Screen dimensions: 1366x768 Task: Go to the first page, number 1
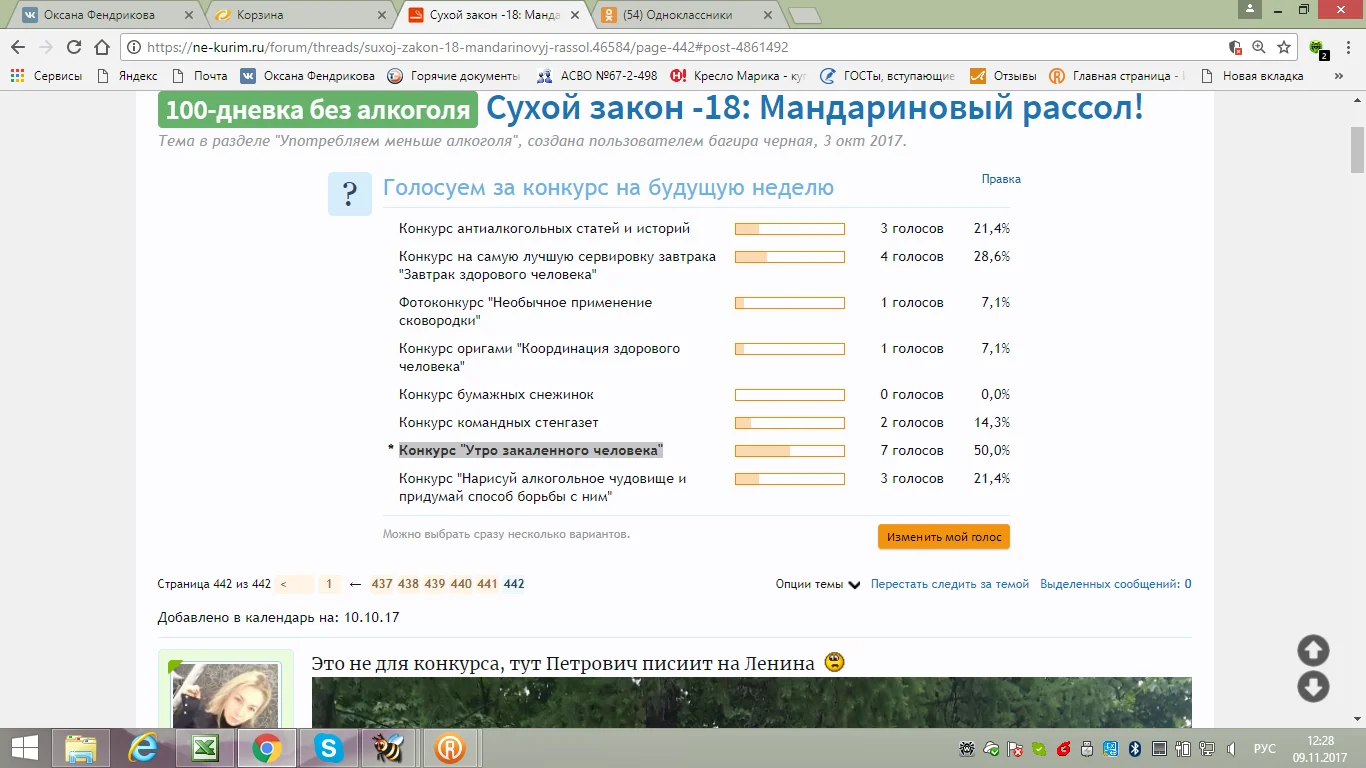point(329,584)
